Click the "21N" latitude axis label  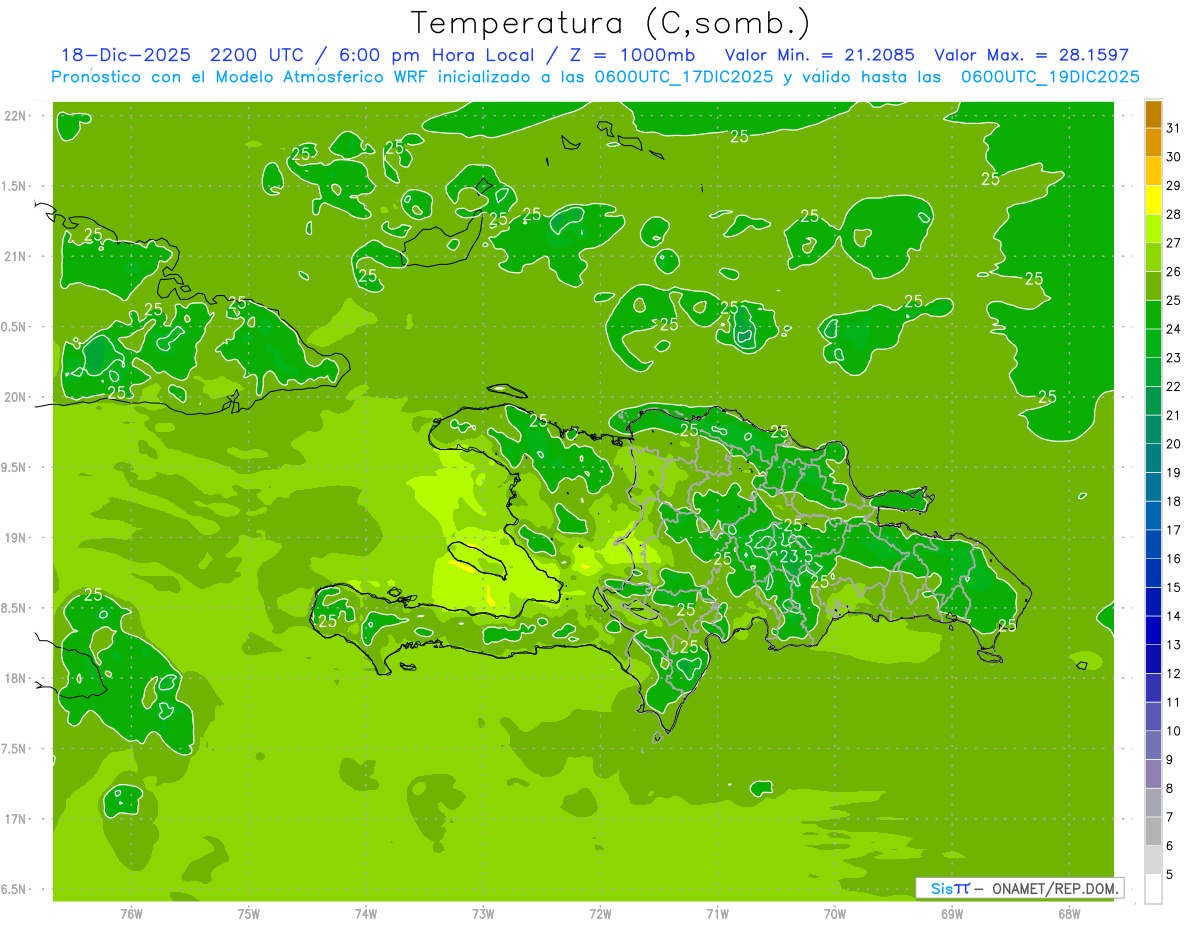[x=14, y=257]
